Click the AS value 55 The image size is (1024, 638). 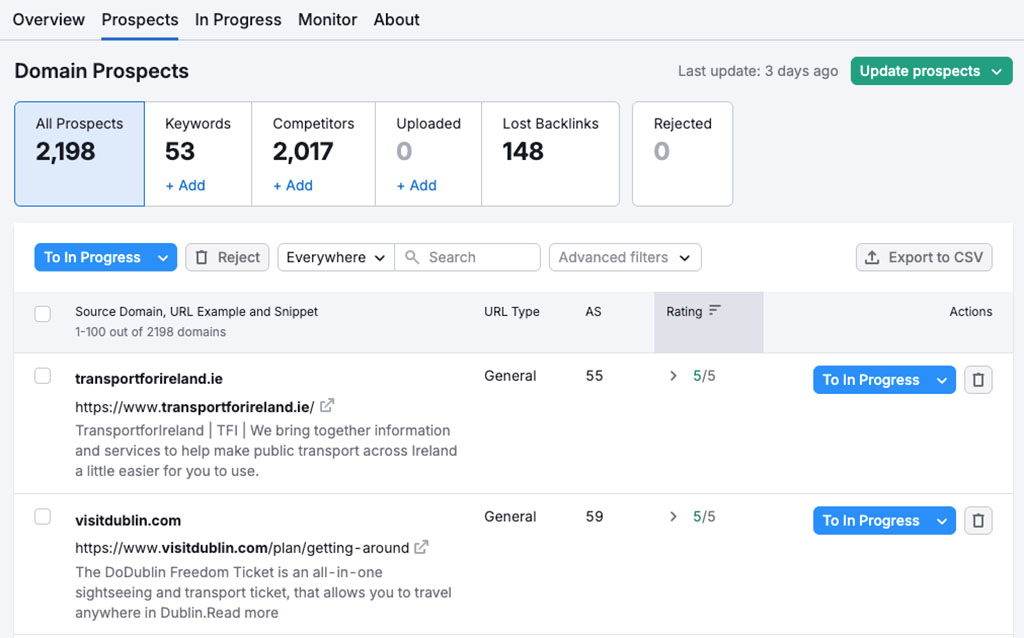tap(594, 376)
